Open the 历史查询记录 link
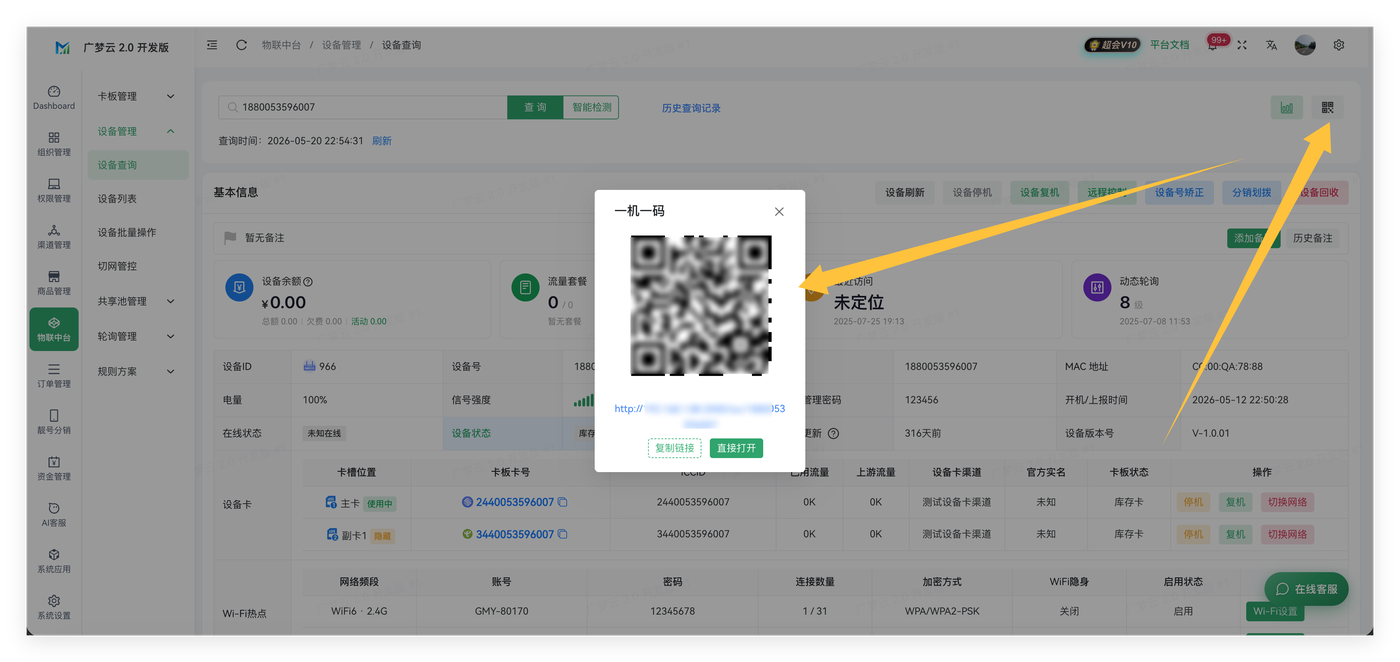Viewport: 1400px width, 662px height. [x=691, y=108]
